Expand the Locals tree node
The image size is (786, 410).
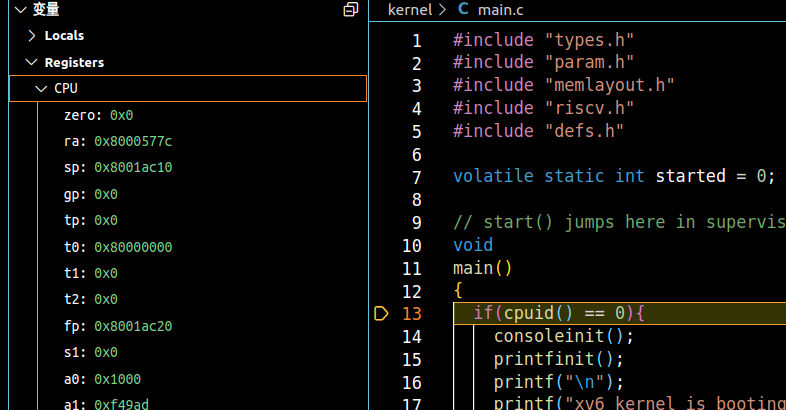pos(32,36)
